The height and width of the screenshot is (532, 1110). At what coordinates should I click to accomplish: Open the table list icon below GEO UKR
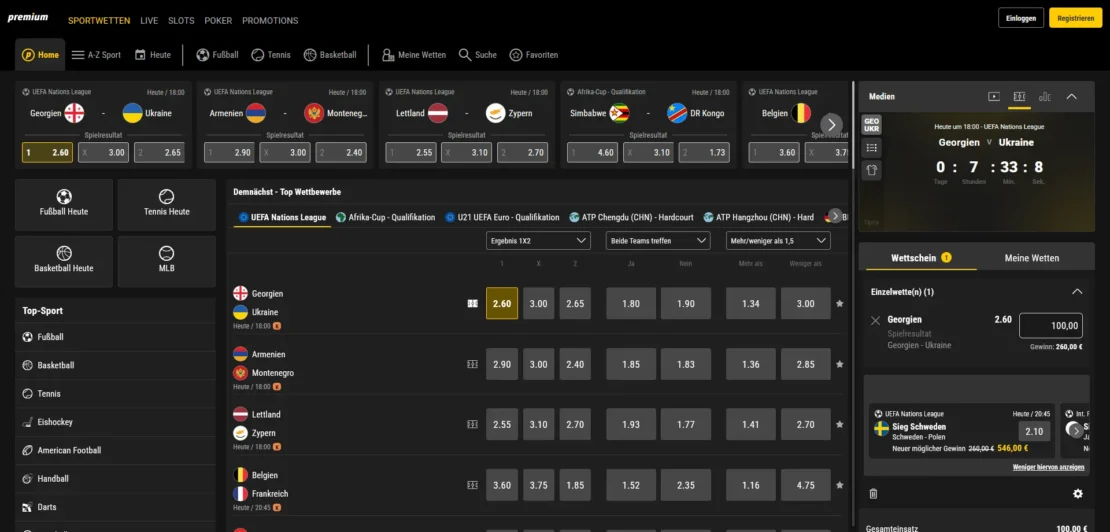tap(871, 148)
